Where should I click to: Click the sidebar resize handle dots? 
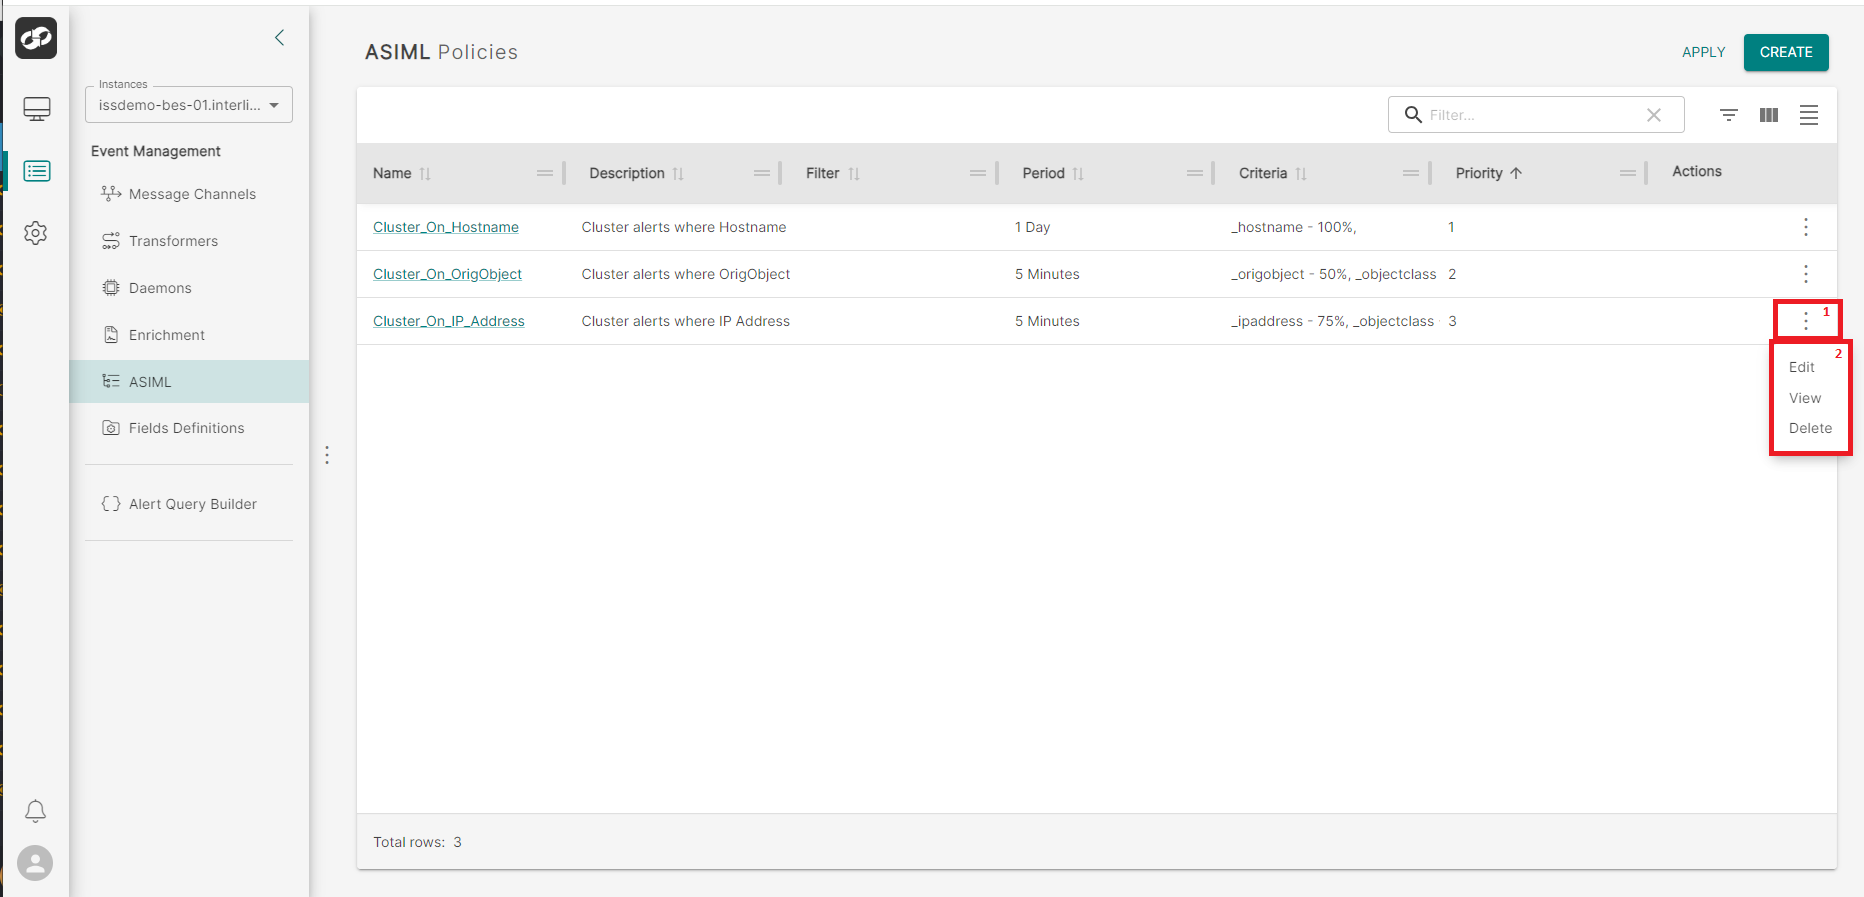tap(327, 455)
